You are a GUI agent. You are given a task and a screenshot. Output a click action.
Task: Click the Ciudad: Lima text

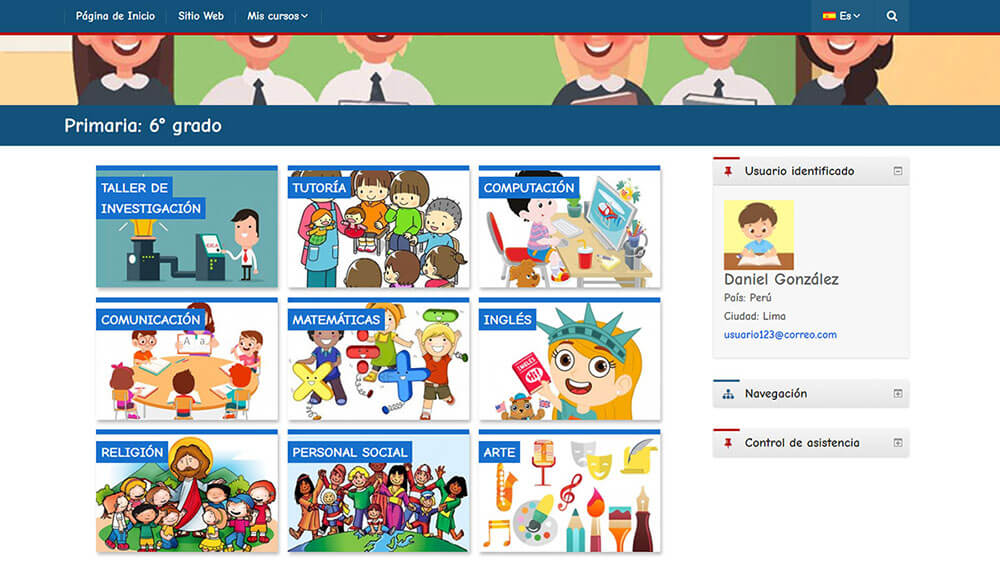[x=754, y=316]
